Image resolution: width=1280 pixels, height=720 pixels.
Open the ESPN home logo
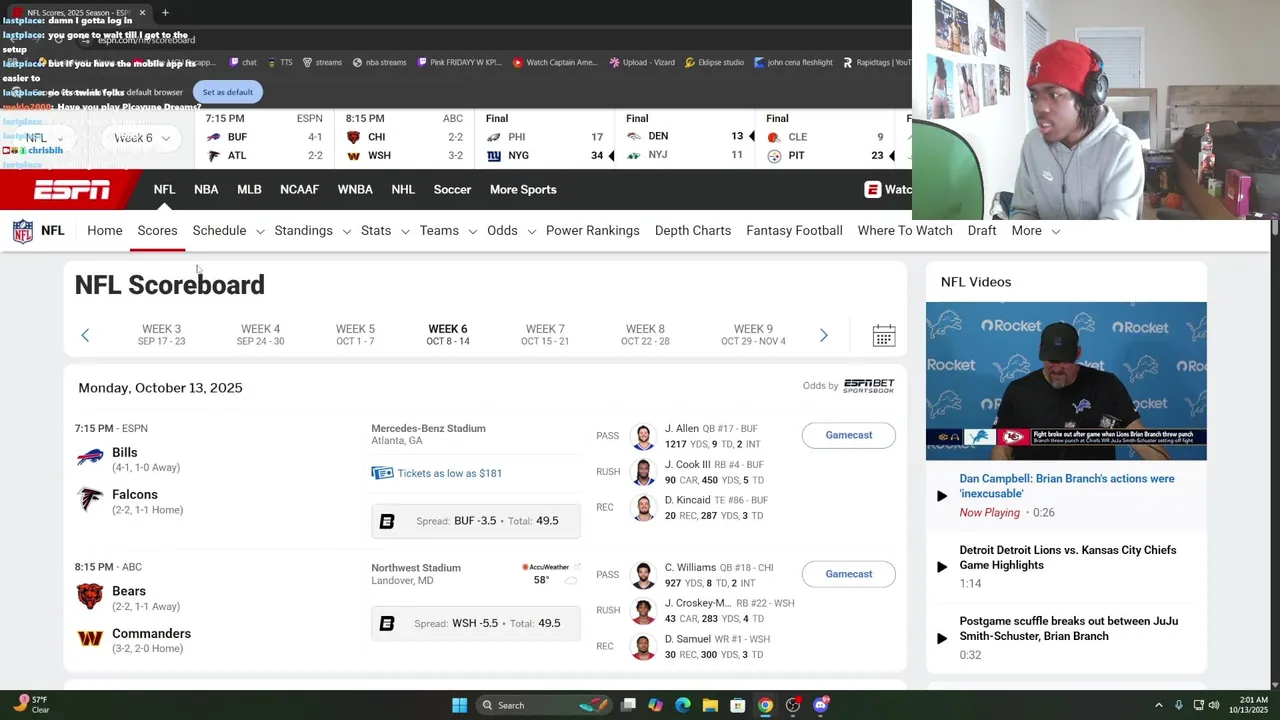click(x=72, y=190)
